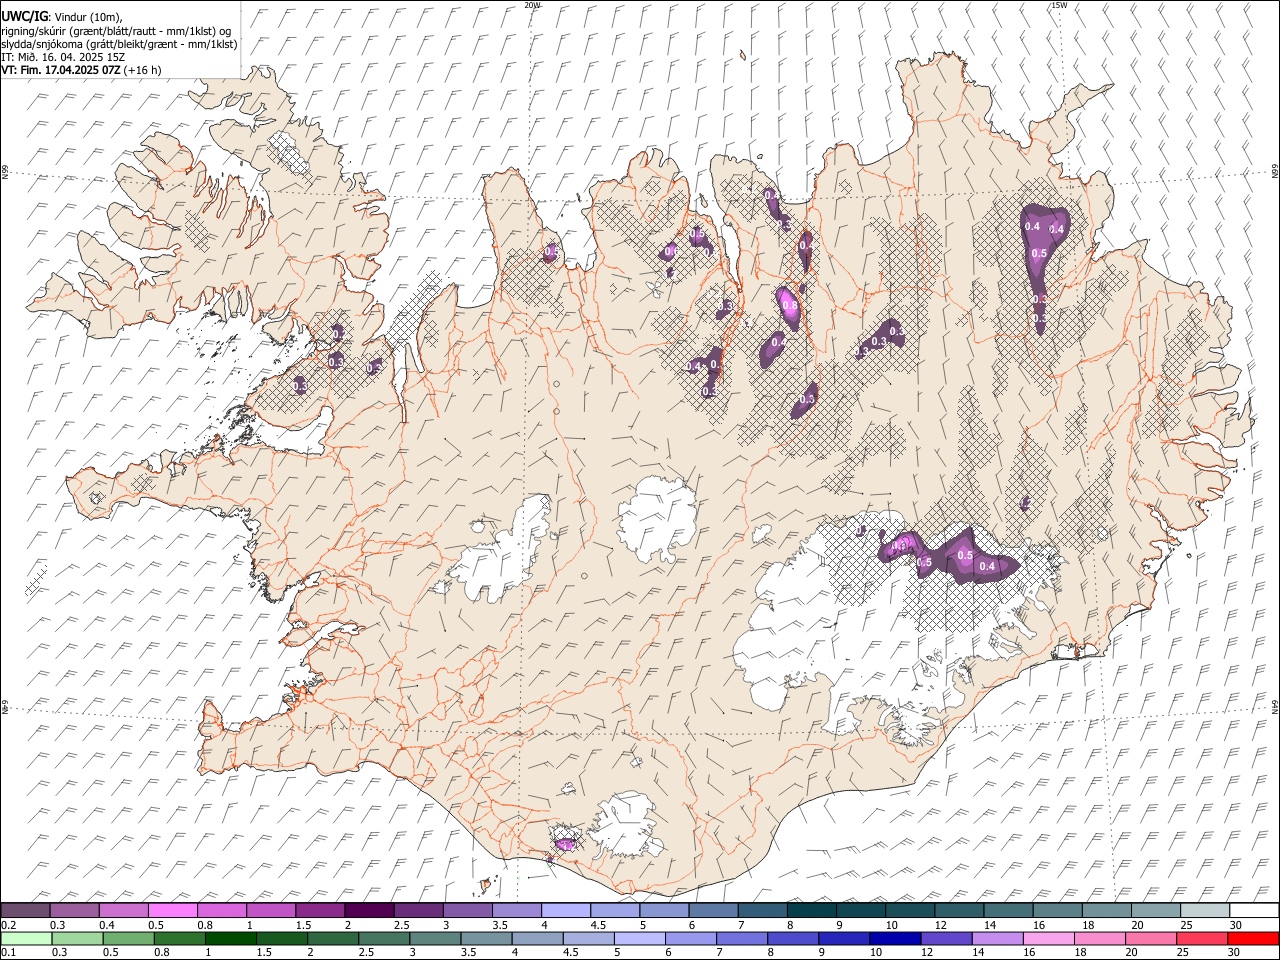The image size is (1280, 960).
Task: Pick the light lavender snow swatch labeled 4
Action: pyautogui.click(x=566, y=910)
